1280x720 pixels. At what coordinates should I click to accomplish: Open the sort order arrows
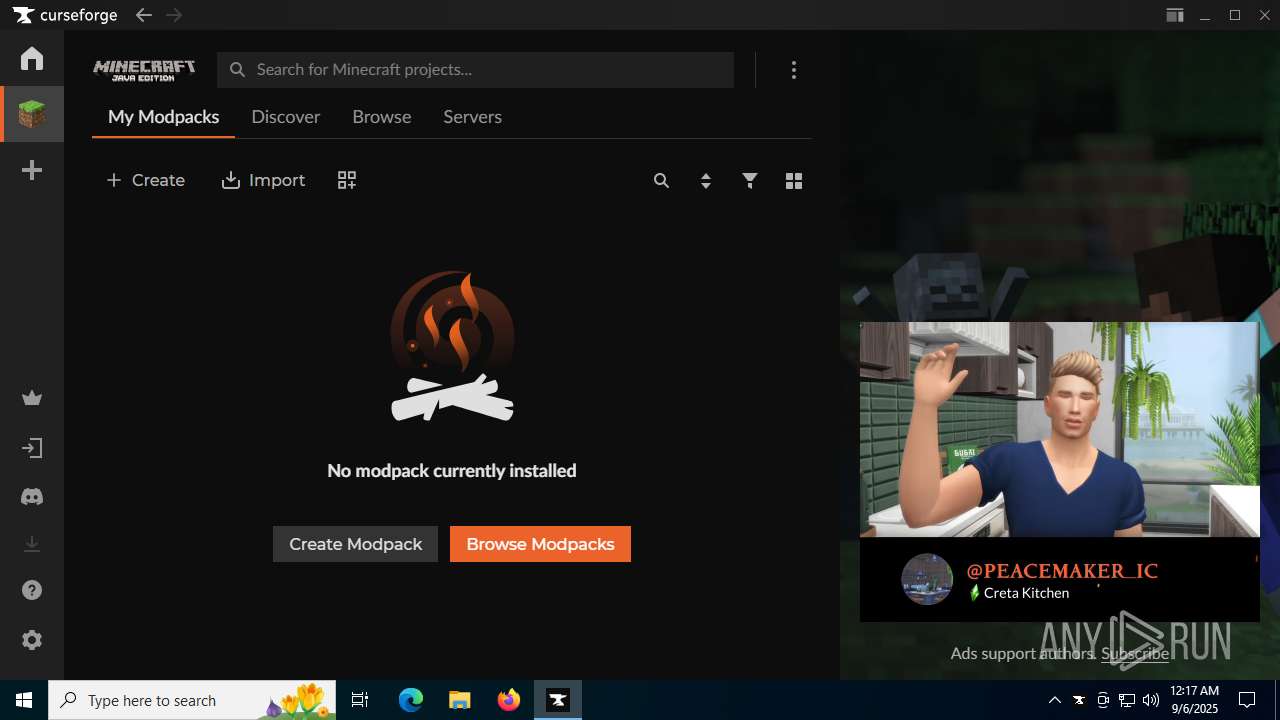pyautogui.click(x=706, y=181)
